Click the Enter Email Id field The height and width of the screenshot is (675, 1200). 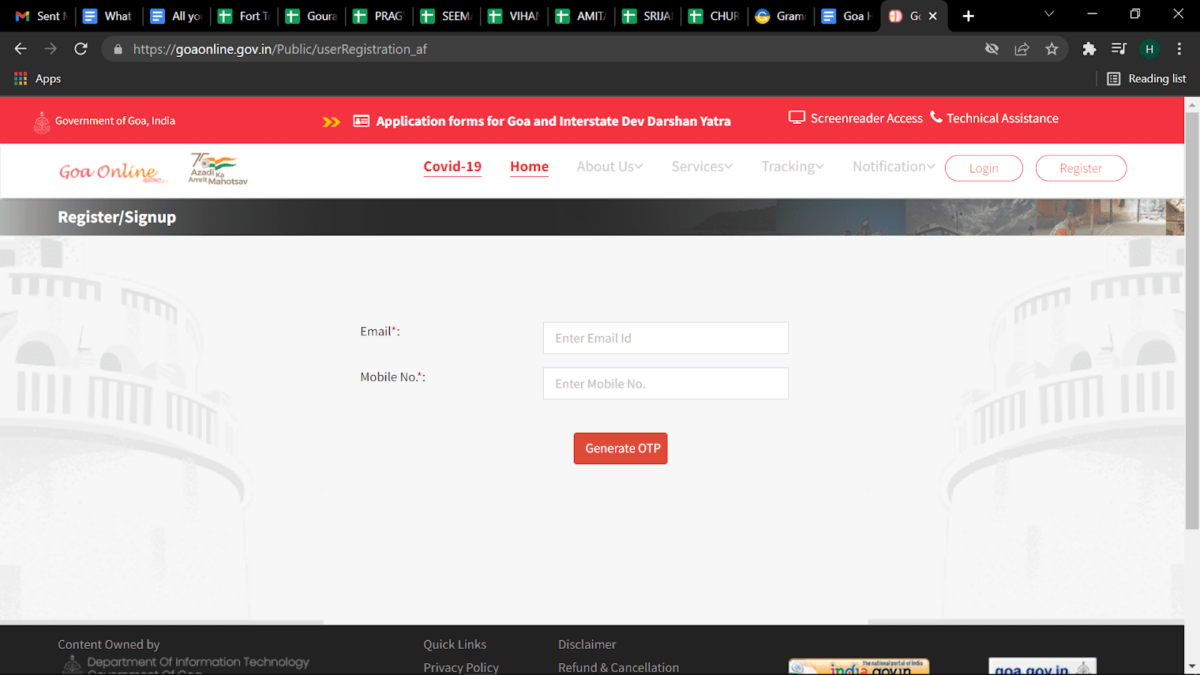(665, 338)
